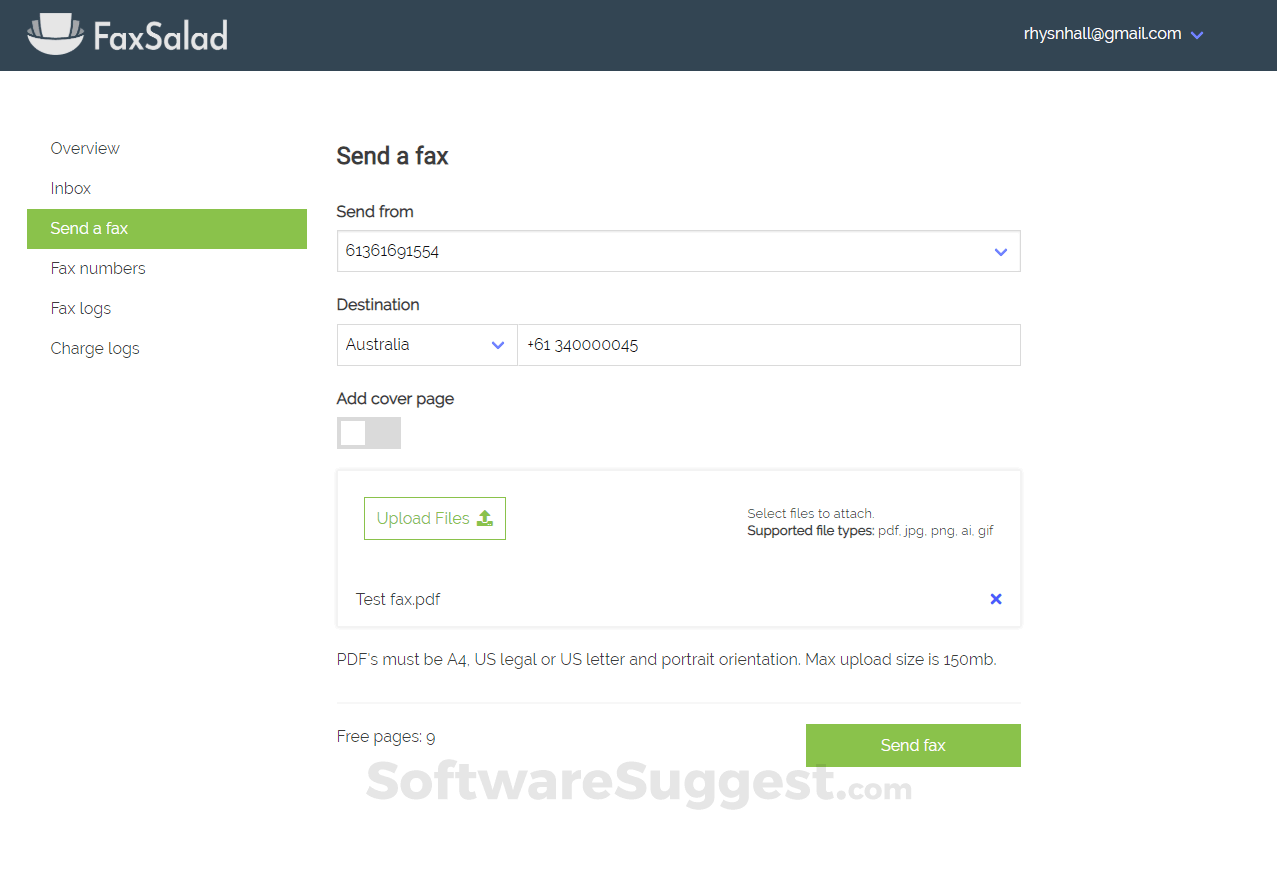Click the chevron icon on the Send from field
Image resolution: width=1277 pixels, height=879 pixels.
tap(1000, 251)
